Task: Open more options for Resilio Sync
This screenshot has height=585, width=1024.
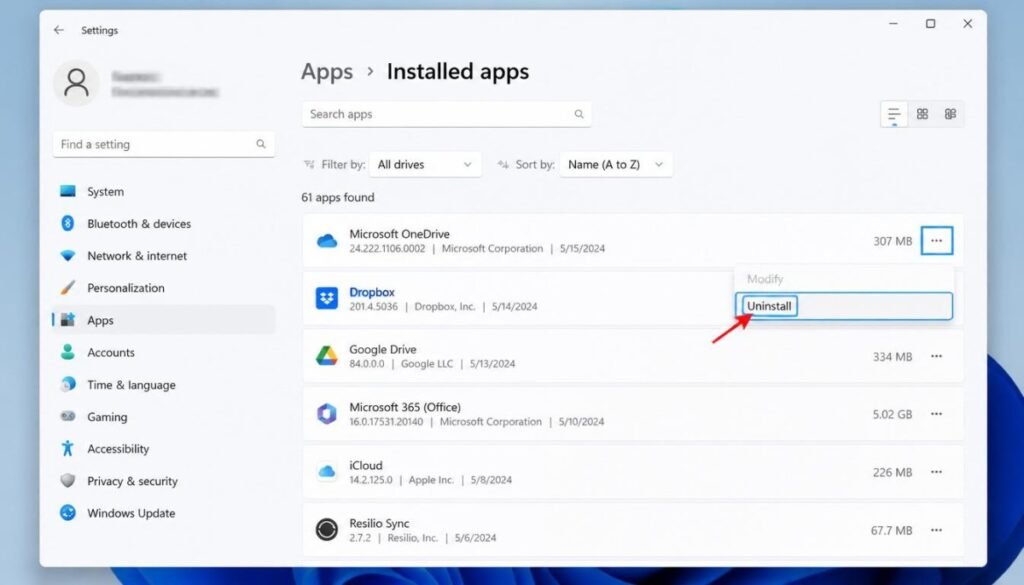Action: click(936, 530)
